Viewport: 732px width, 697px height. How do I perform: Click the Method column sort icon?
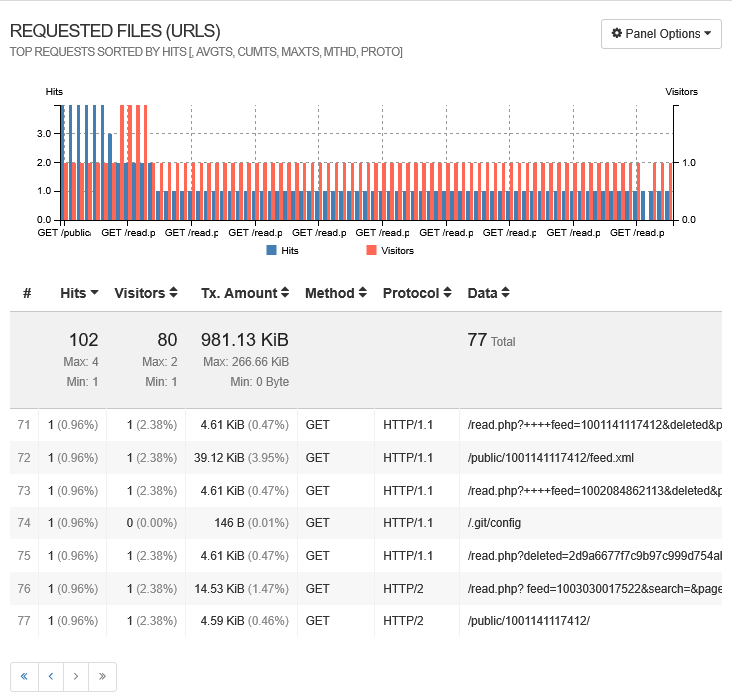(363, 293)
